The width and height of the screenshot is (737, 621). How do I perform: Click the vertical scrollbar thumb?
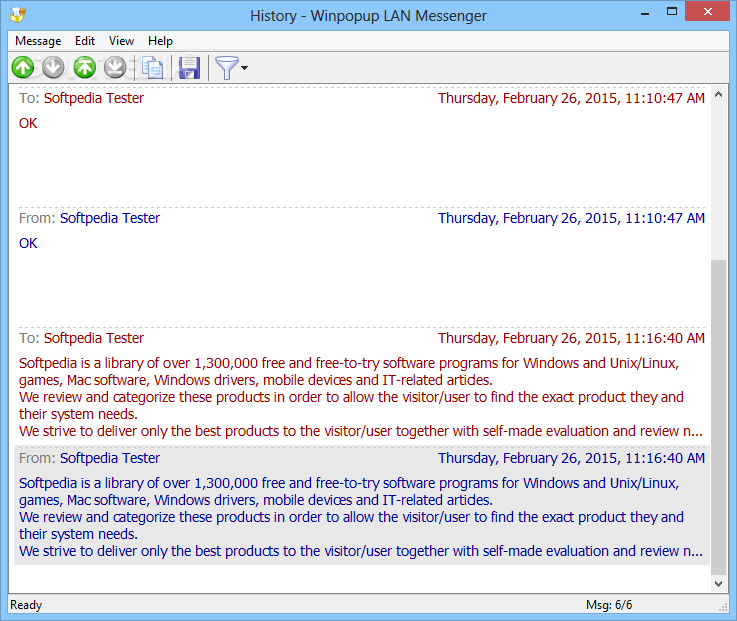click(718, 417)
